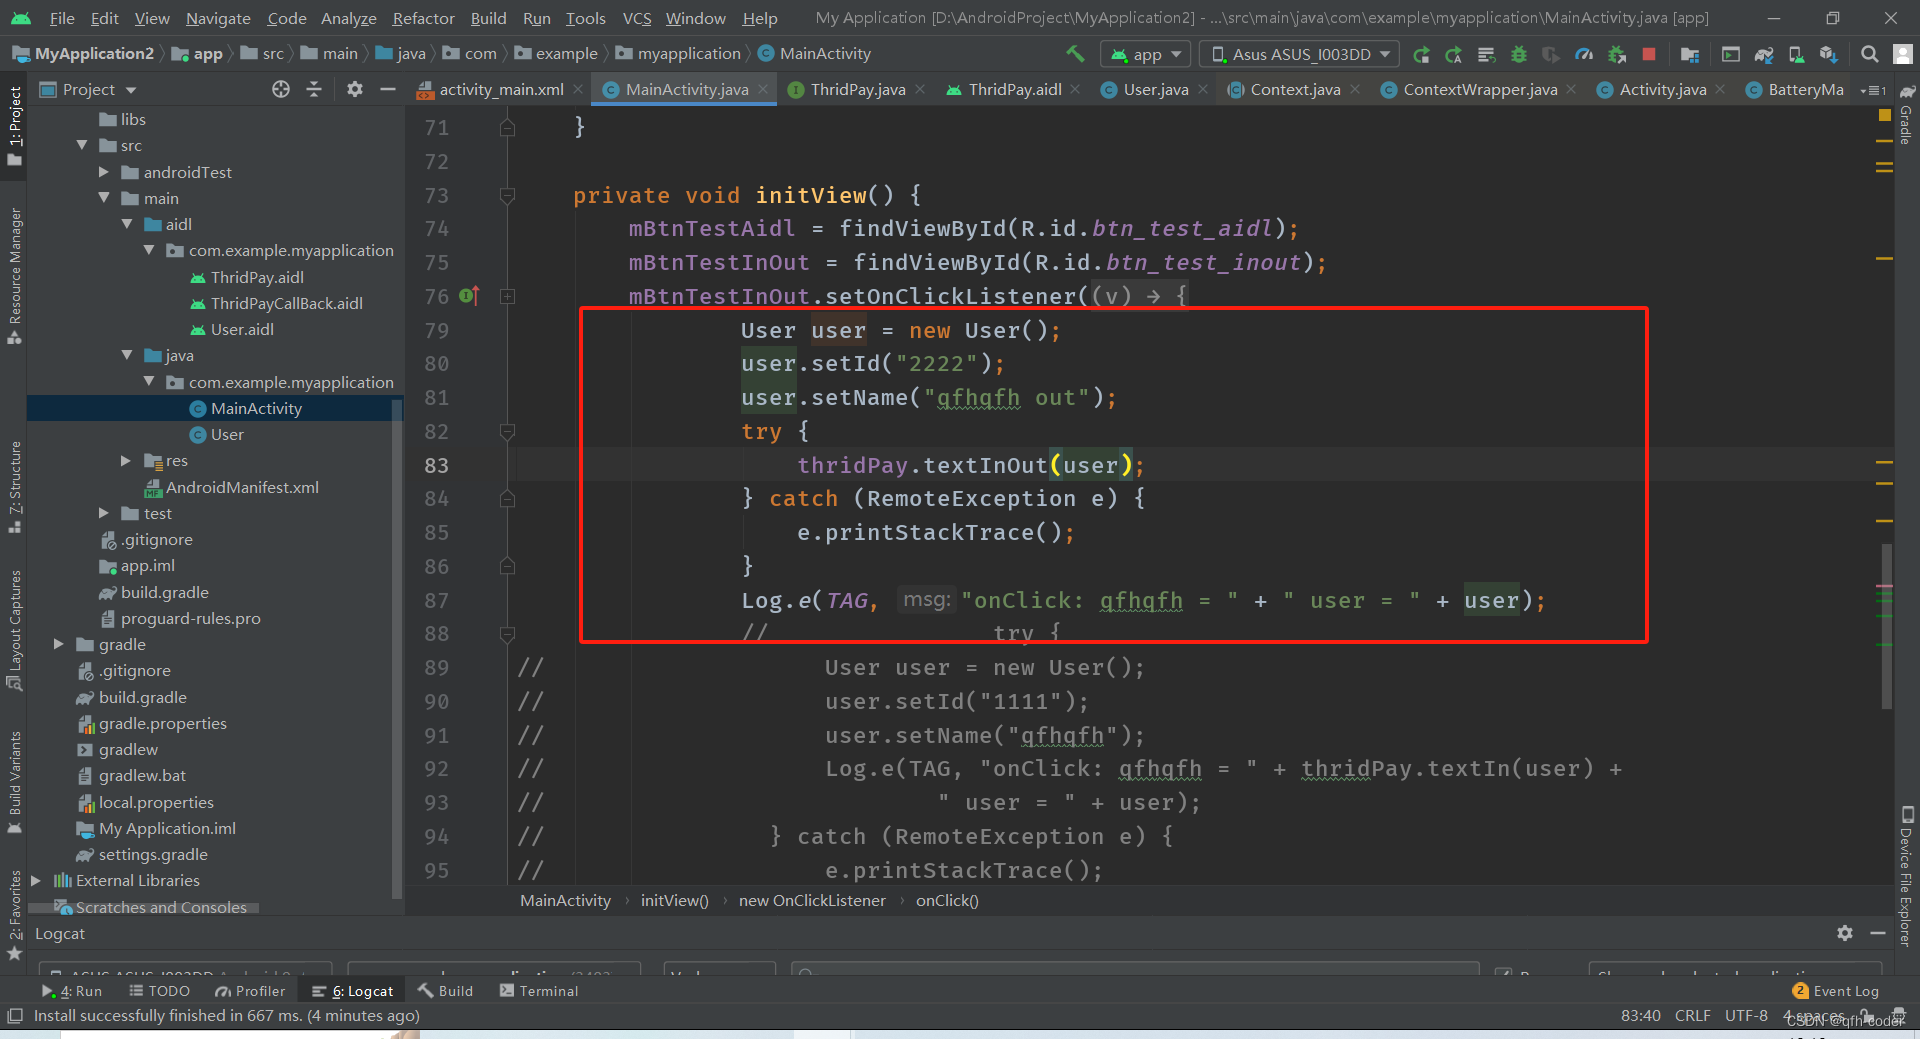Click the UTF-8 encoding status item

[x=1746, y=1015]
